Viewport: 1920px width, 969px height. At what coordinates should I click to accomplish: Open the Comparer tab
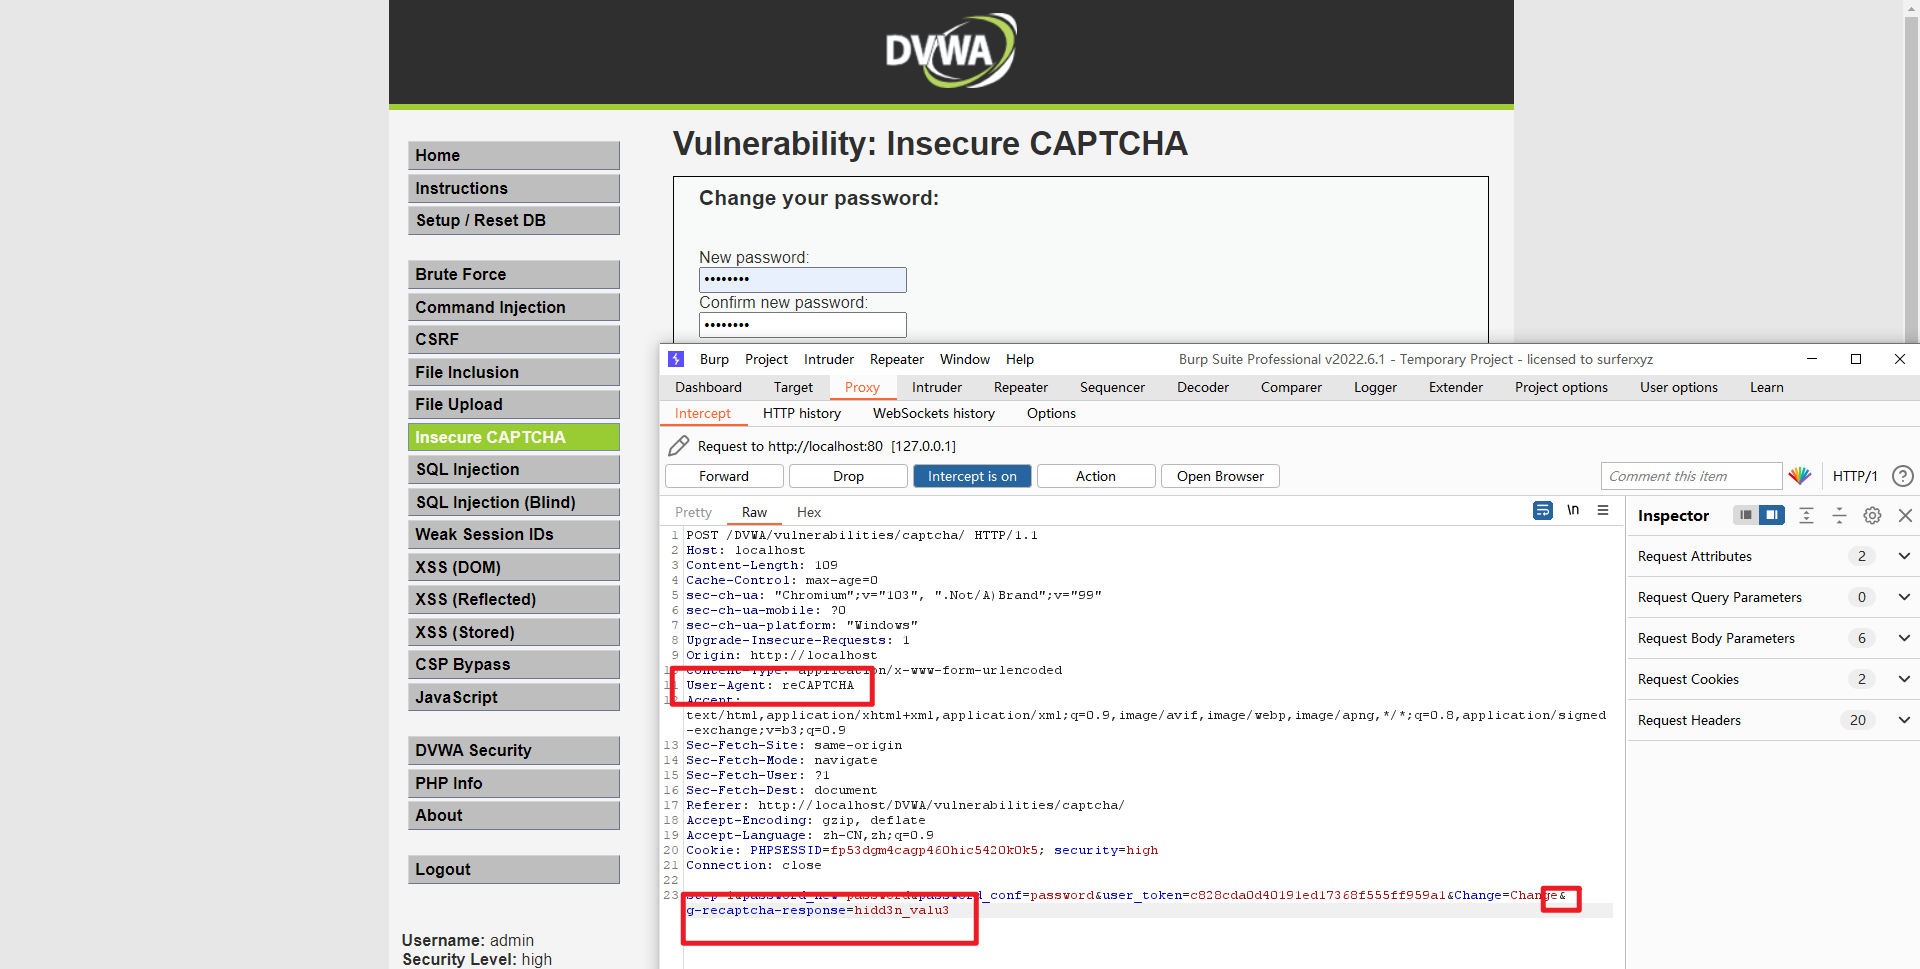pos(1291,387)
